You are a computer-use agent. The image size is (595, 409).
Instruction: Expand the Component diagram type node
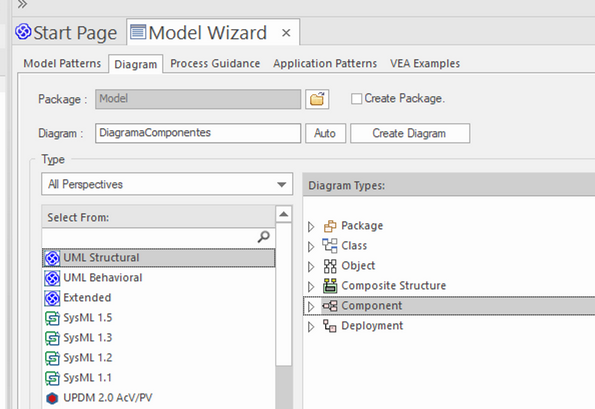[311, 306]
